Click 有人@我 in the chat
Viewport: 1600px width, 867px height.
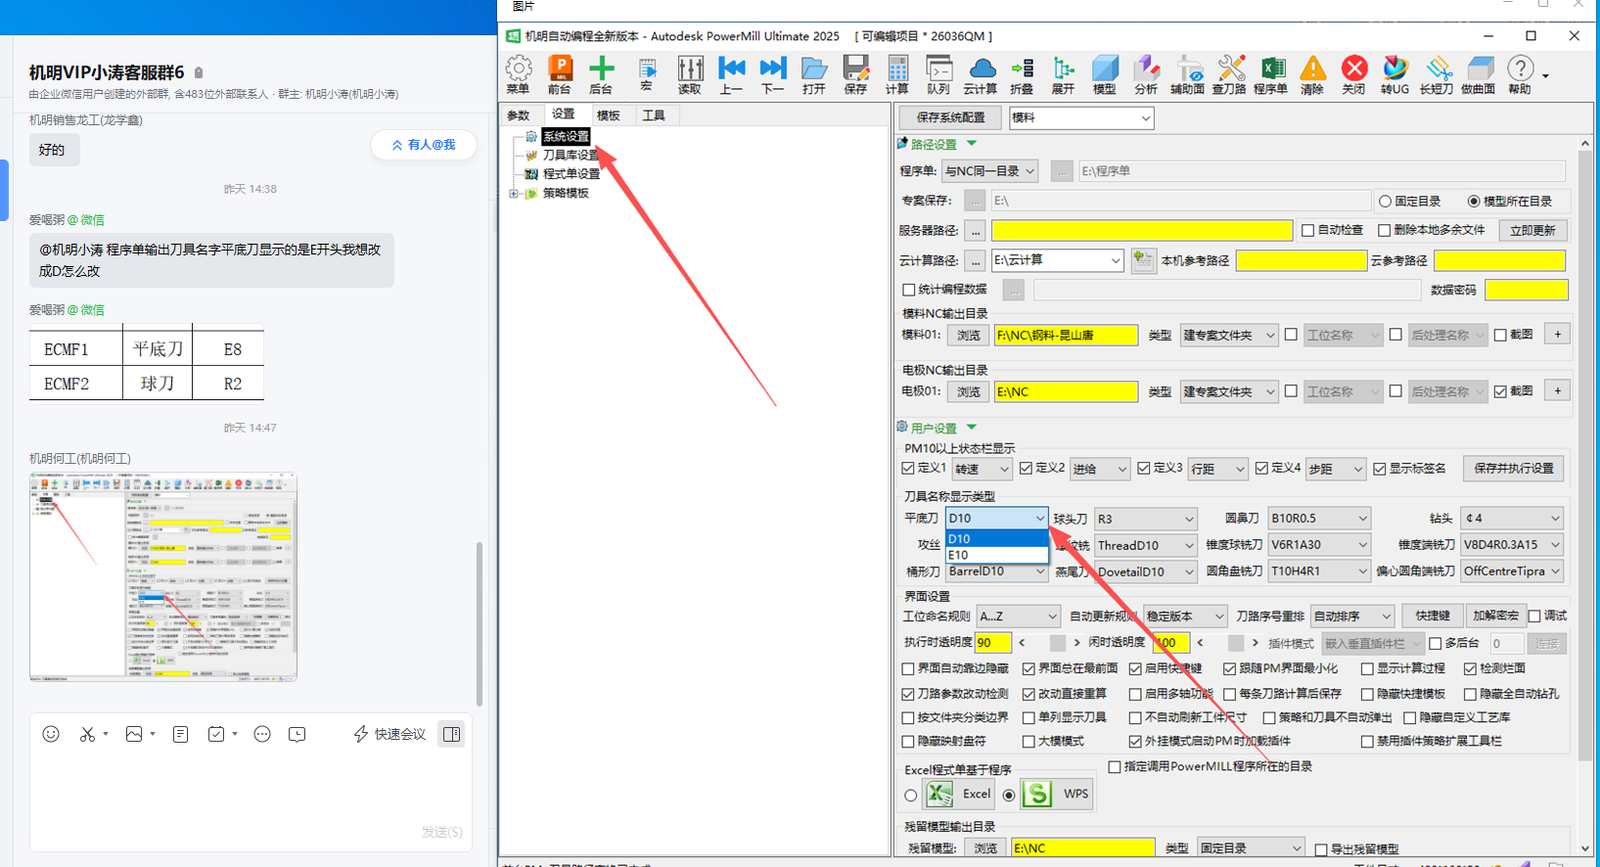pos(423,145)
